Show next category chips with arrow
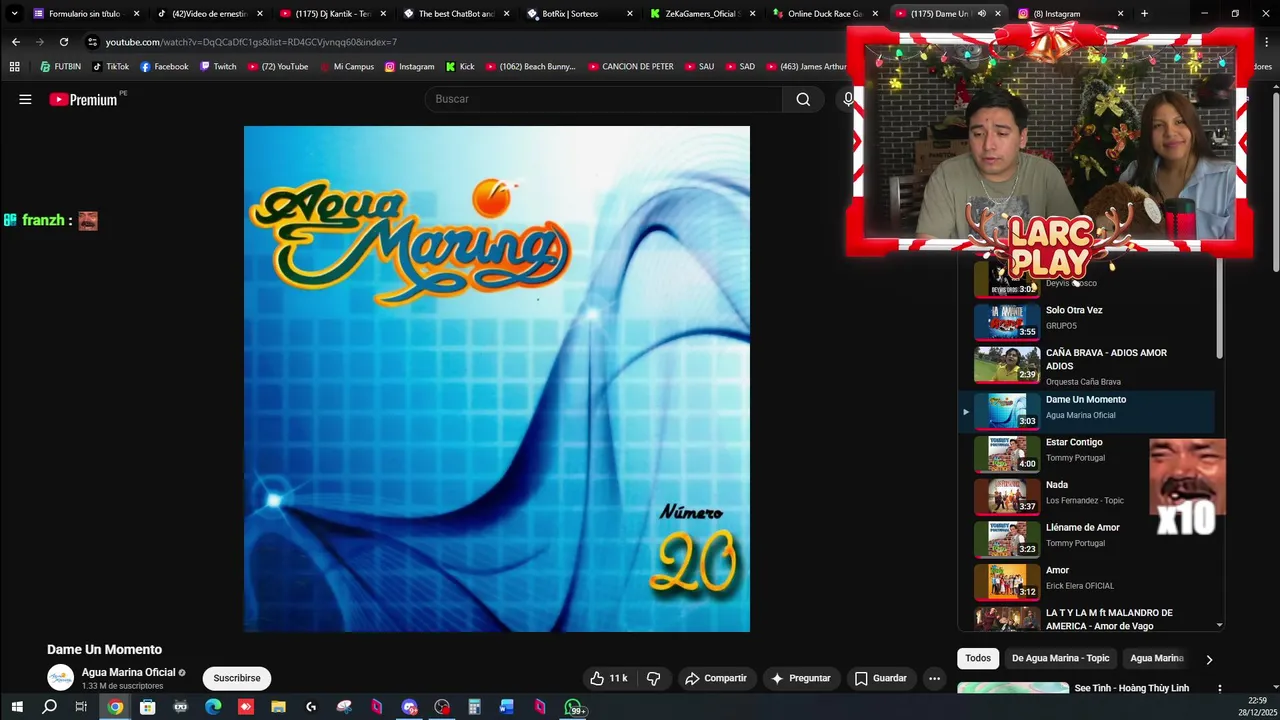Viewport: 1280px width, 720px height. (1209, 659)
